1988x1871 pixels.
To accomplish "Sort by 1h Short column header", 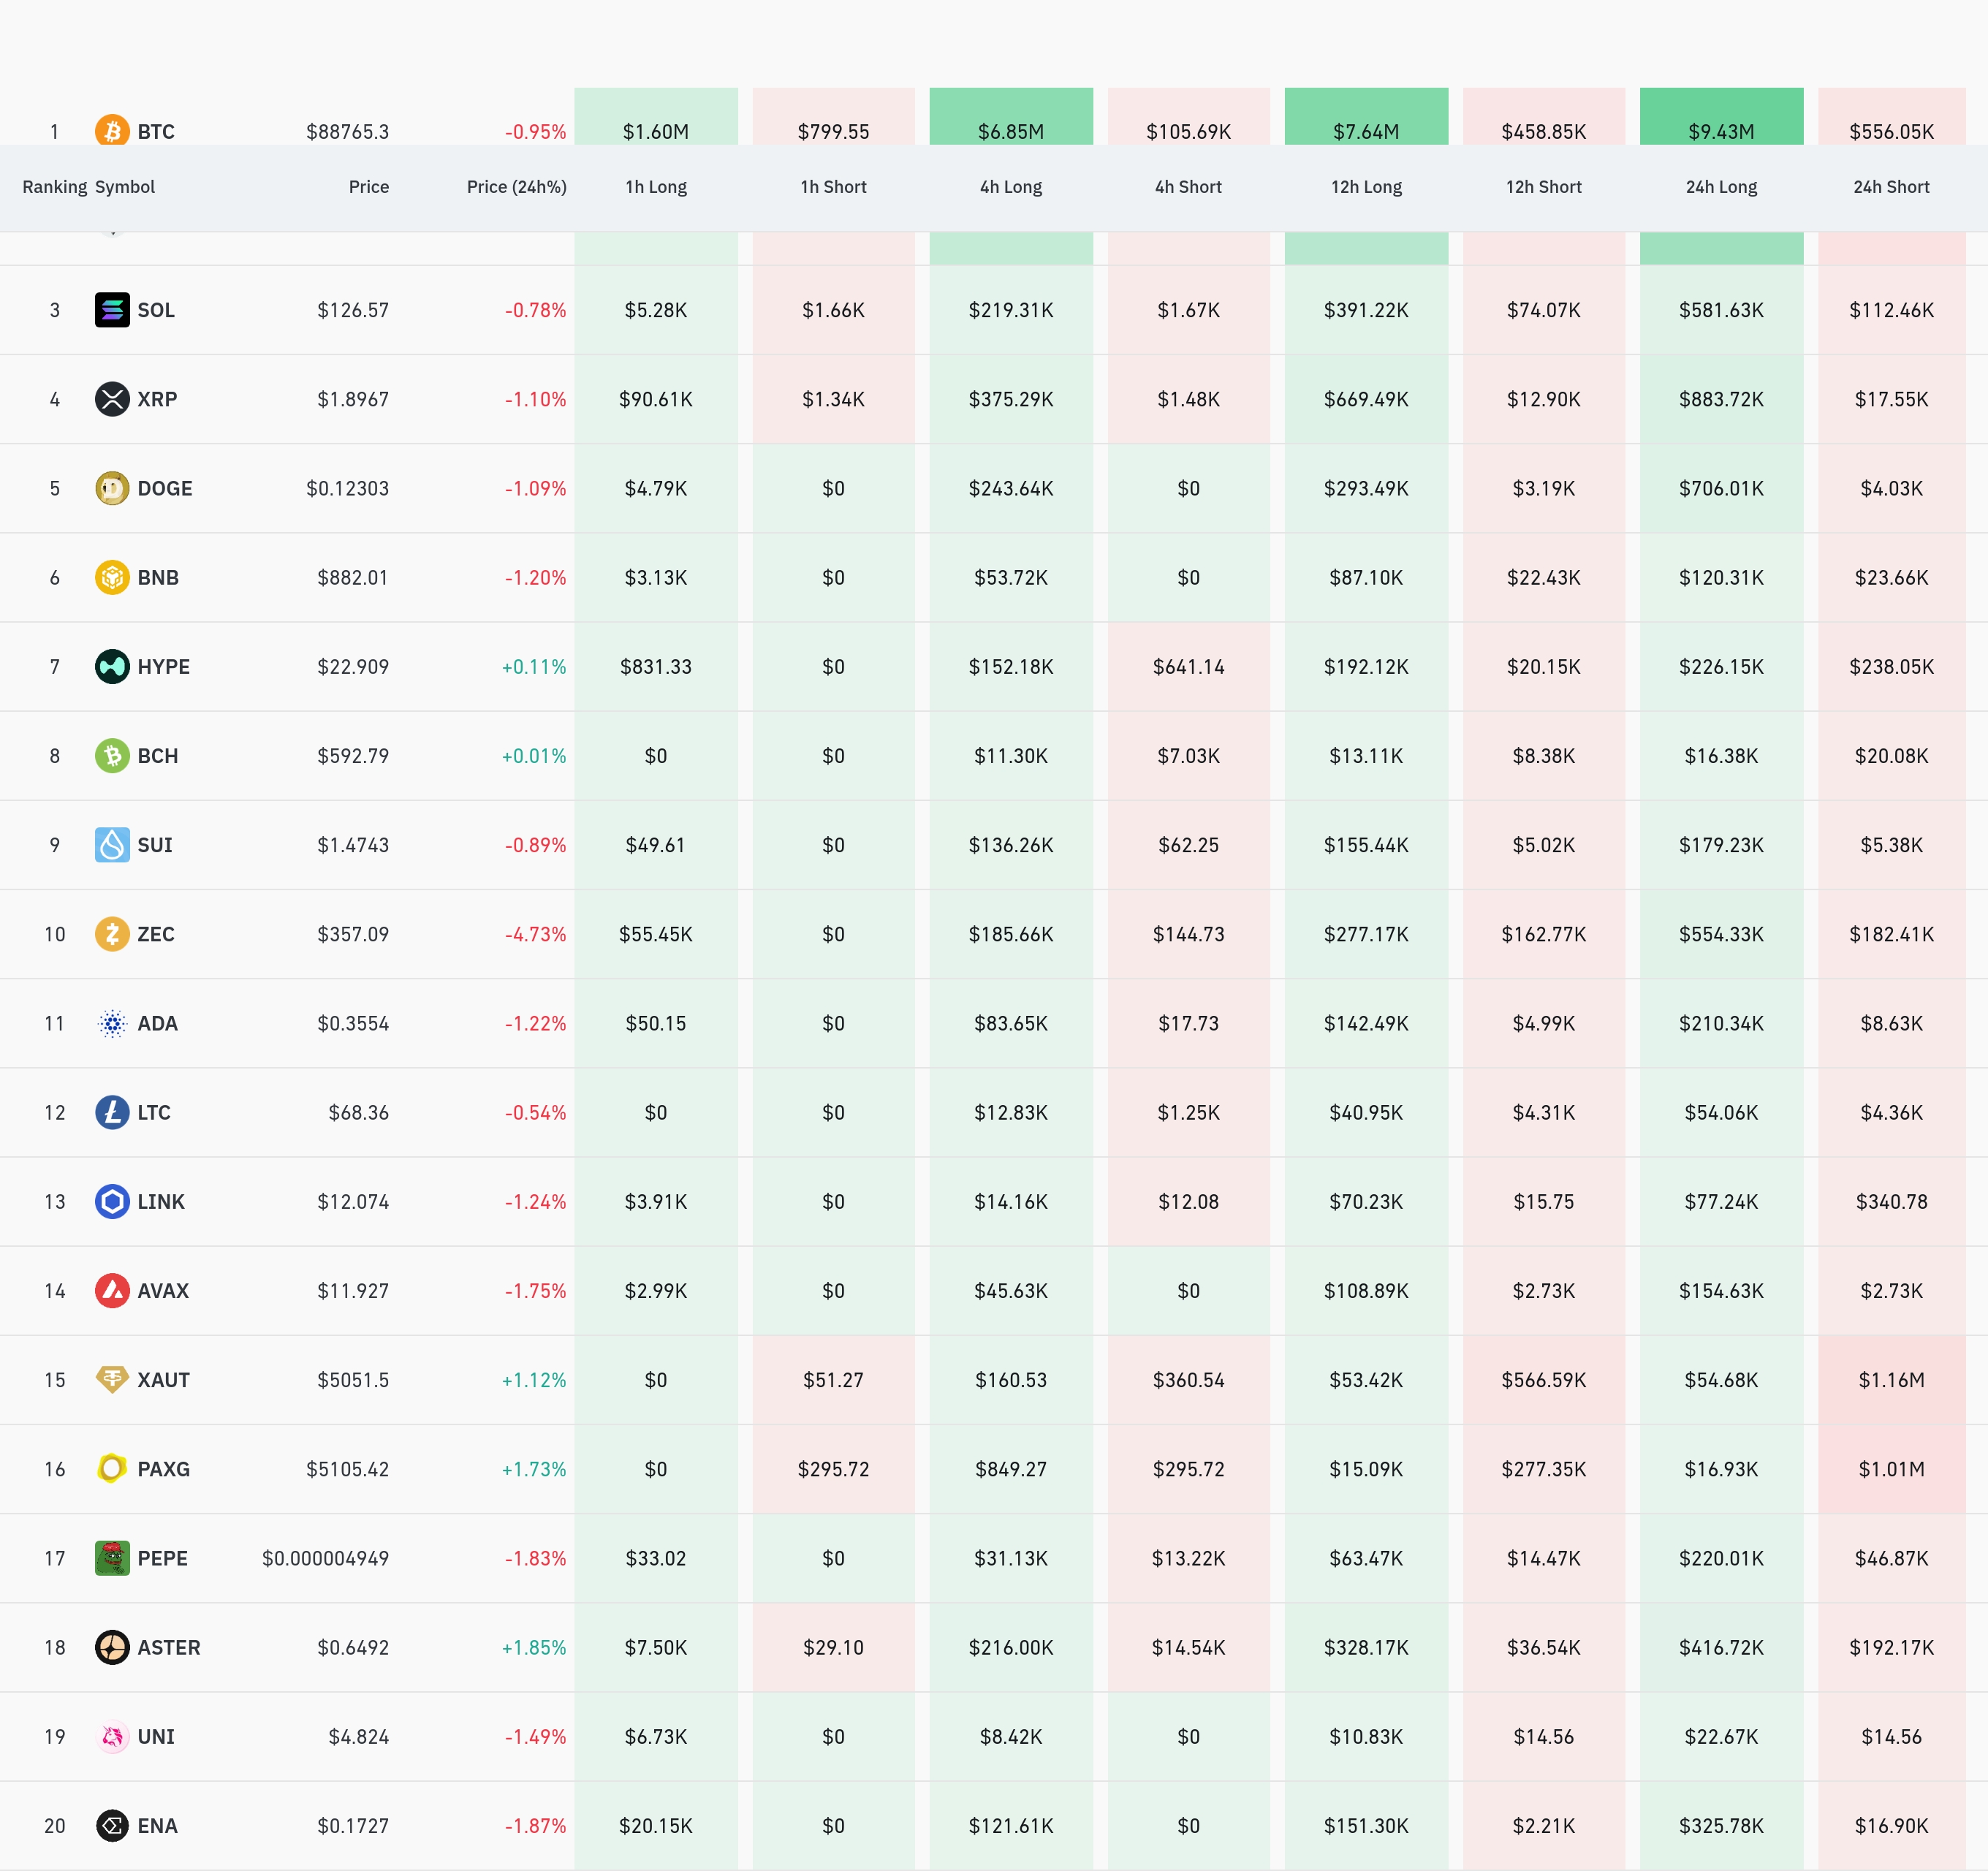I will pos(833,187).
